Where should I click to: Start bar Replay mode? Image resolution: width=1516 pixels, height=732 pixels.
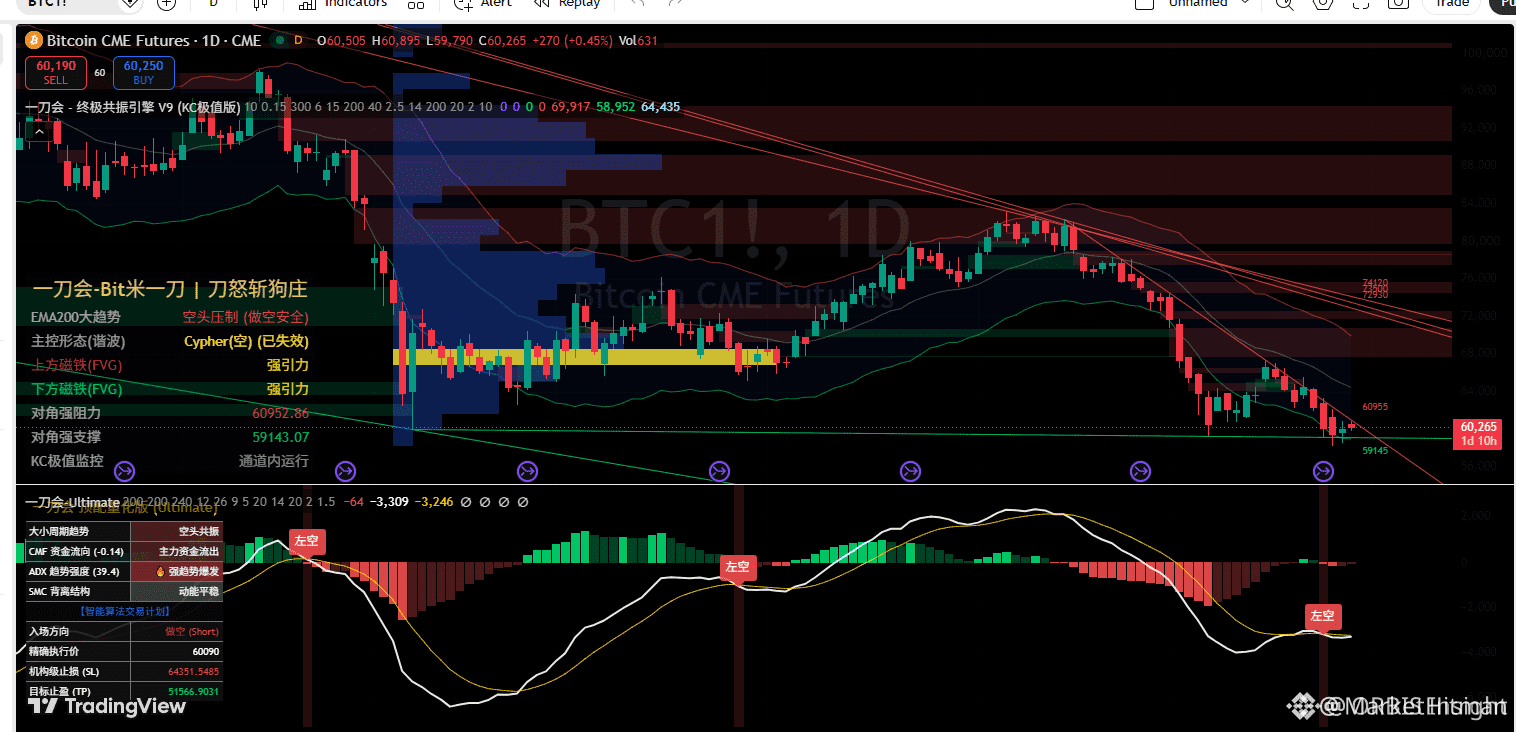(x=567, y=3)
